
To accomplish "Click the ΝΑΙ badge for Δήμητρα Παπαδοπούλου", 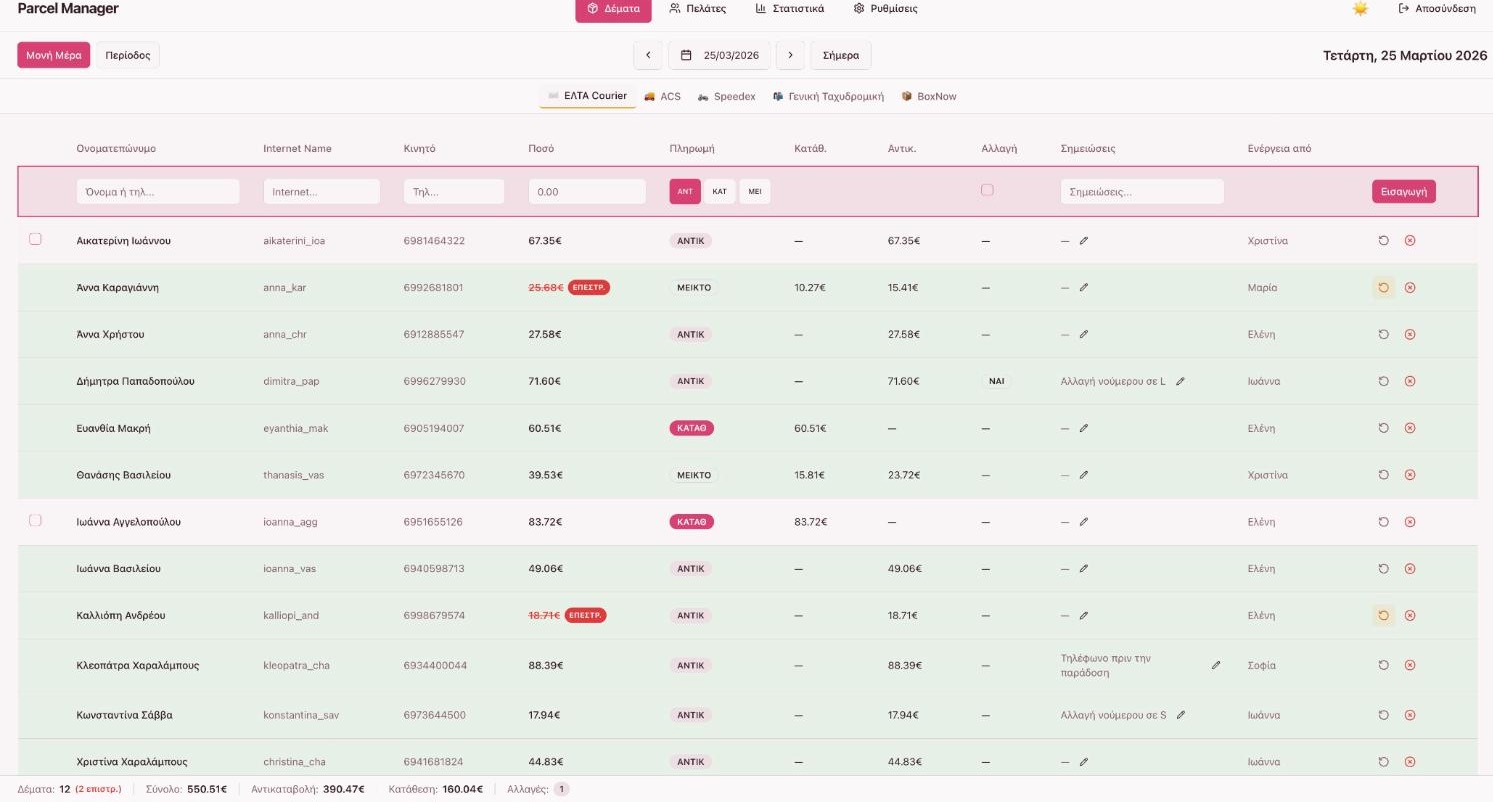I will [997, 381].
